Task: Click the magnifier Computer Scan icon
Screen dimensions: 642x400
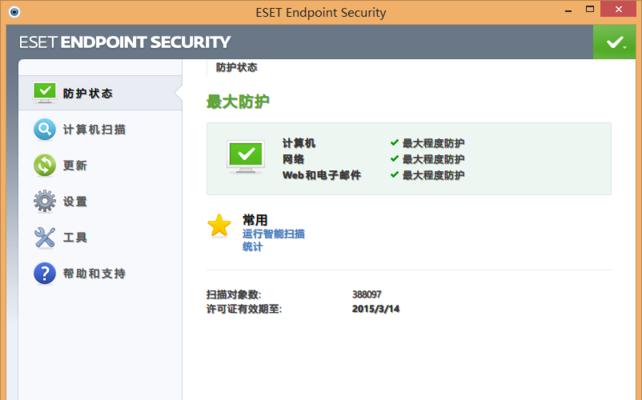Action: pyautogui.click(x=45, y=129)
